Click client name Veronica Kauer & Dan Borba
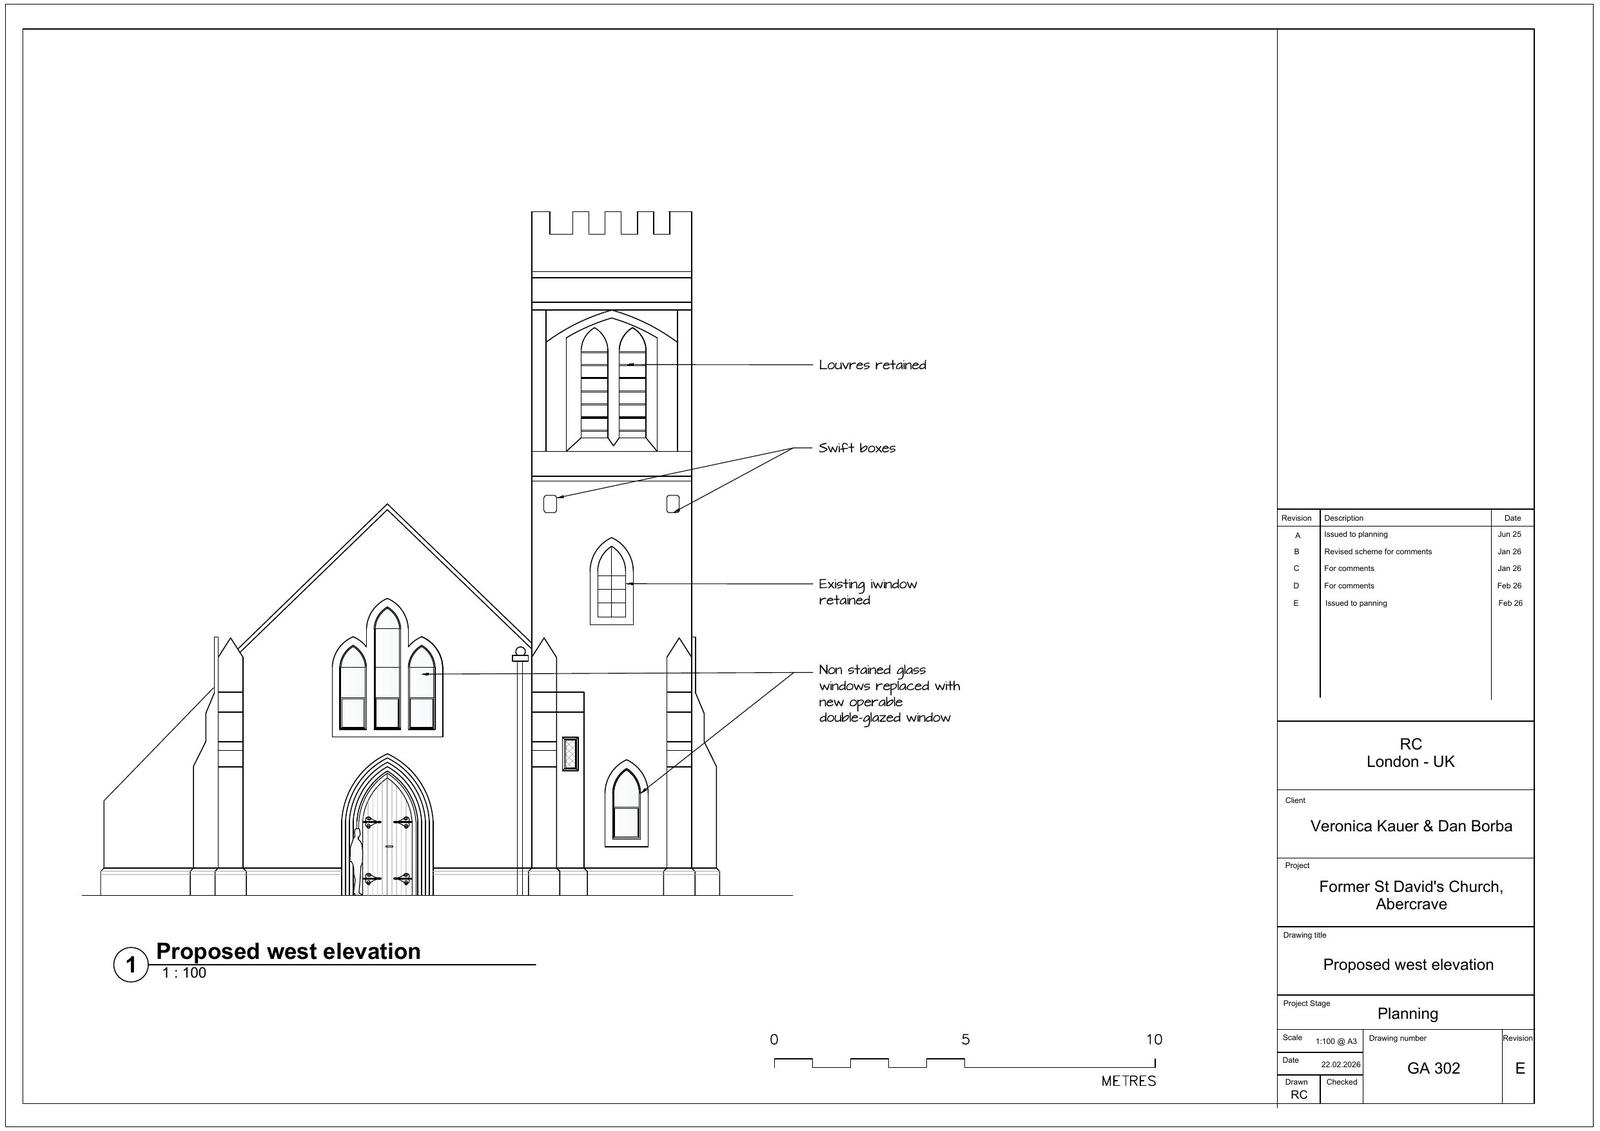The width and height of the screenshot is (1600, 1131). pos(1411,826)
